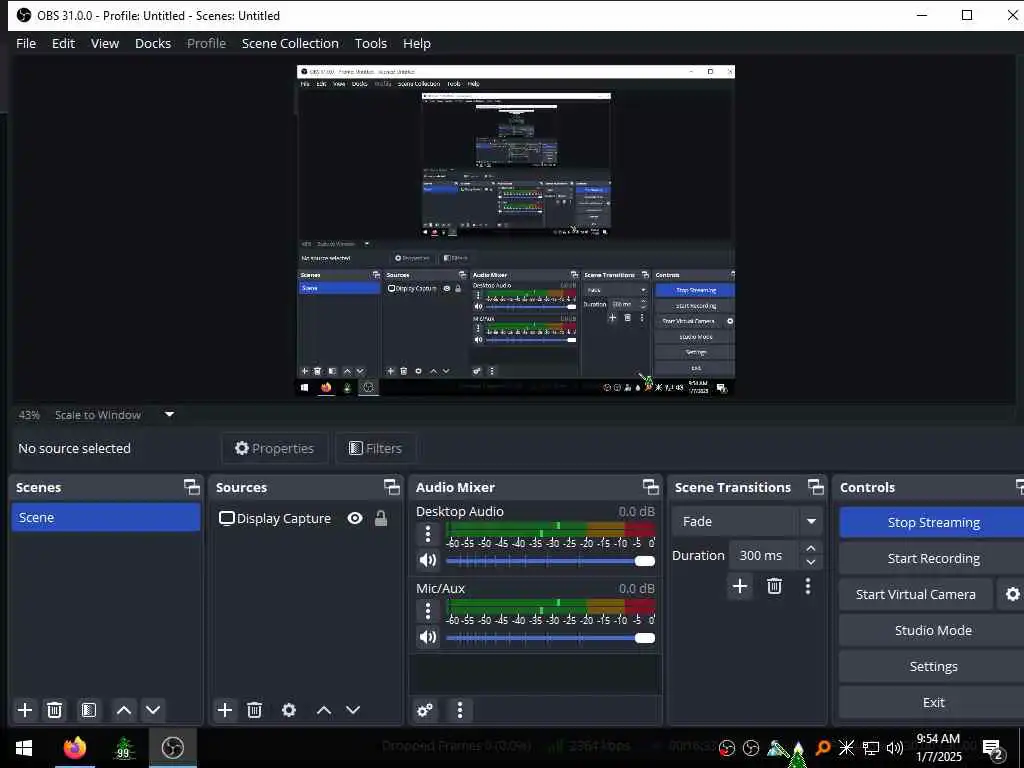Open the View menu
Screen dimensions: 1024x768
pyautogui.click(x=104, y=43)
